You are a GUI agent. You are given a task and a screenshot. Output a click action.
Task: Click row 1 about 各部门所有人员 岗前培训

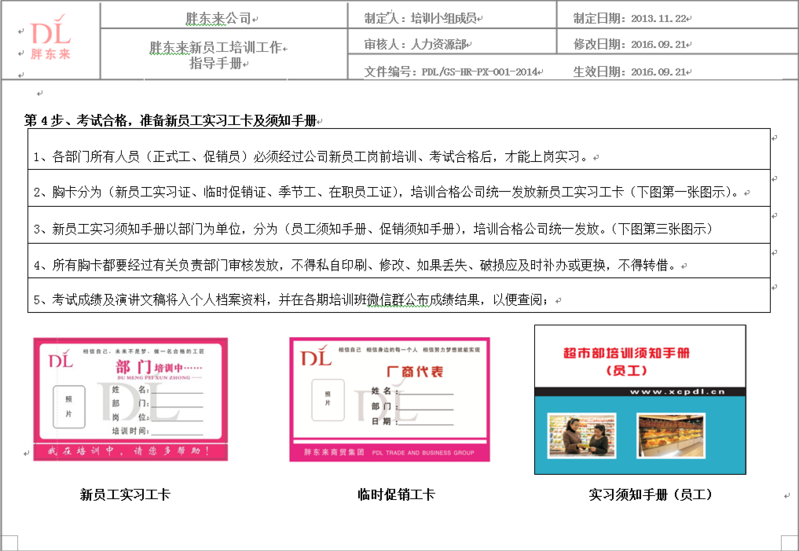398,150
